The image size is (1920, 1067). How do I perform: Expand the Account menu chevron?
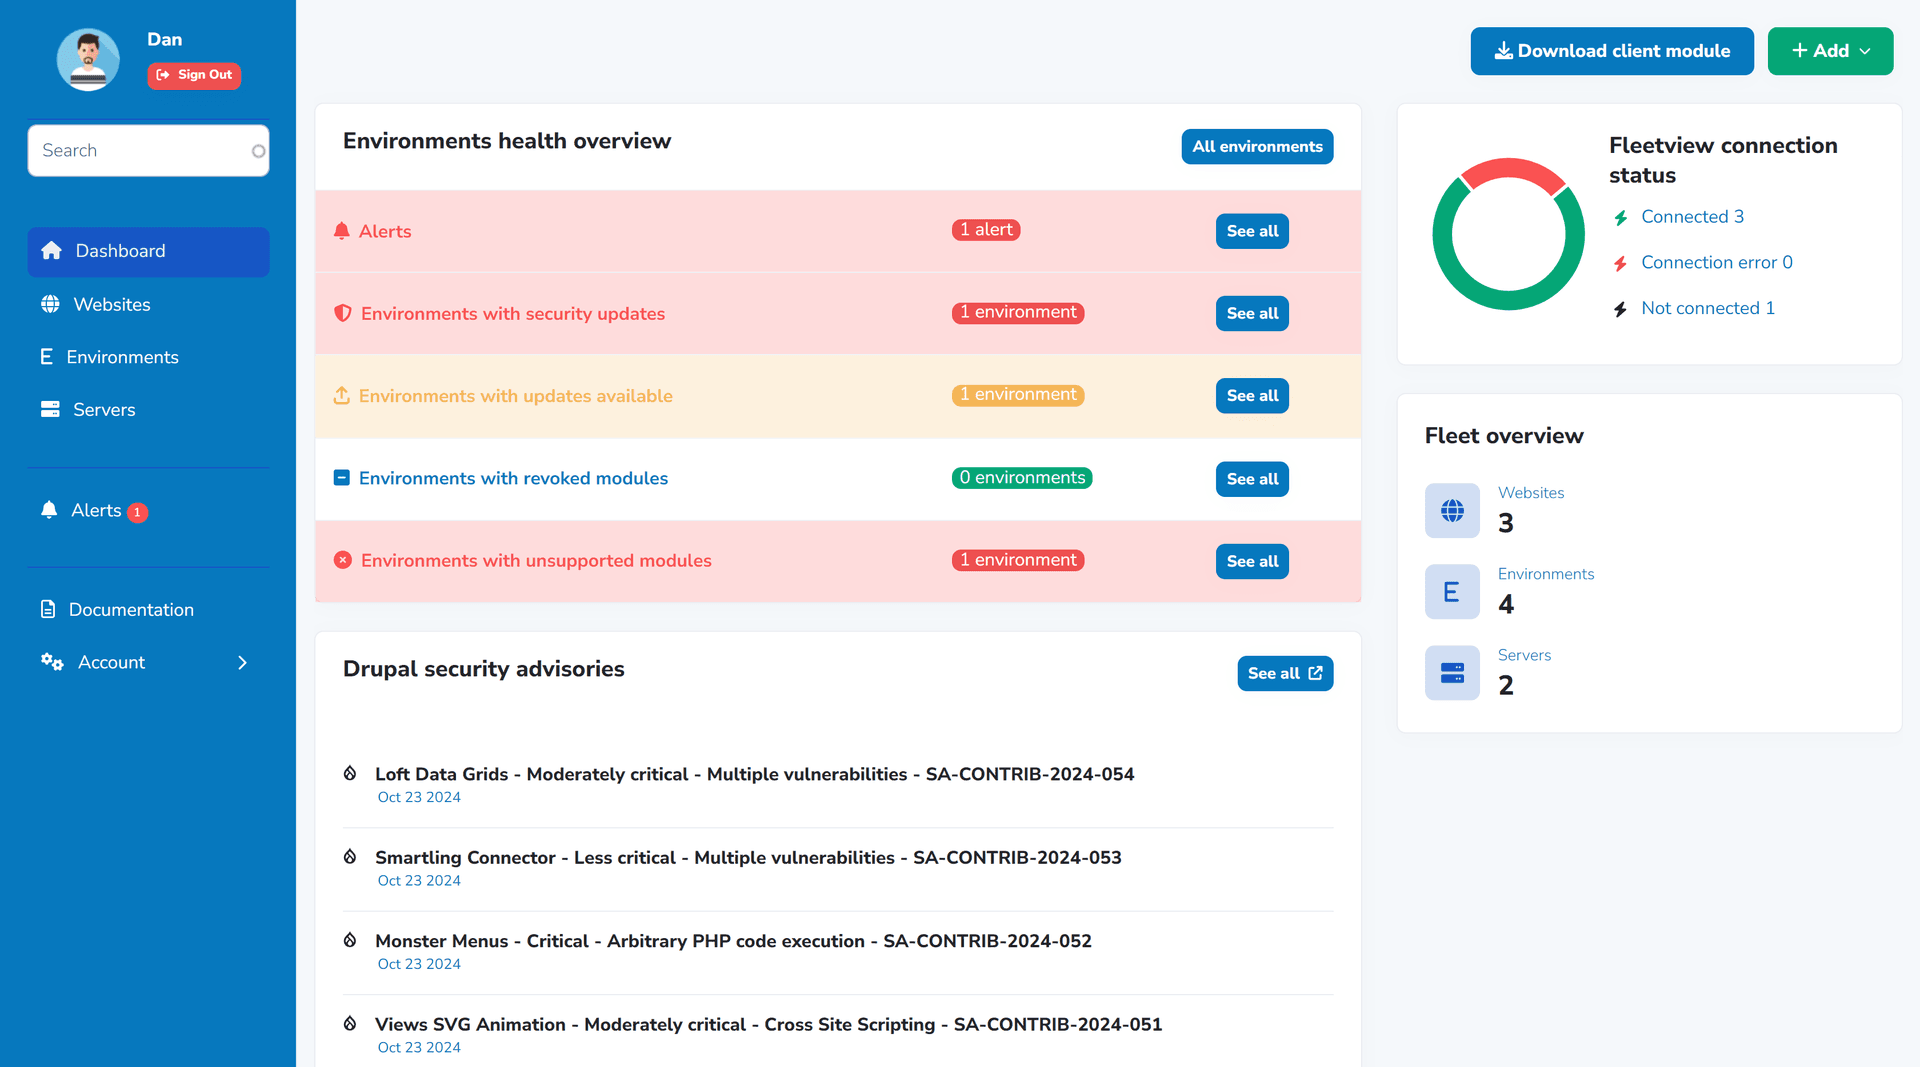242,662
